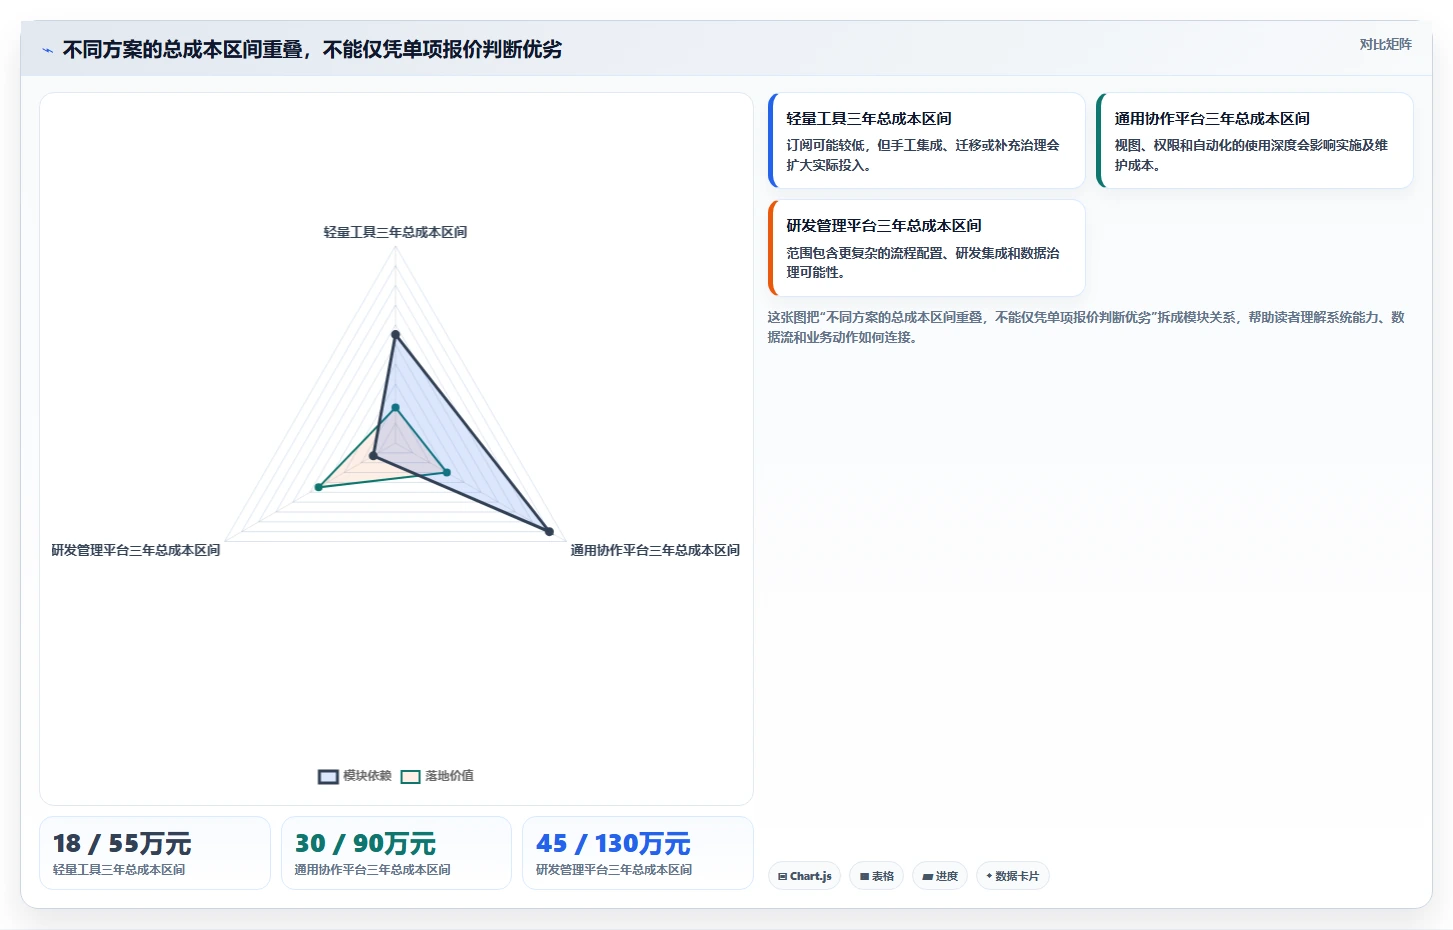The width and height of the screenshot is (1453, 930).
Task: Select the 表格 tag chip
Action: click(x=877, y=876)
